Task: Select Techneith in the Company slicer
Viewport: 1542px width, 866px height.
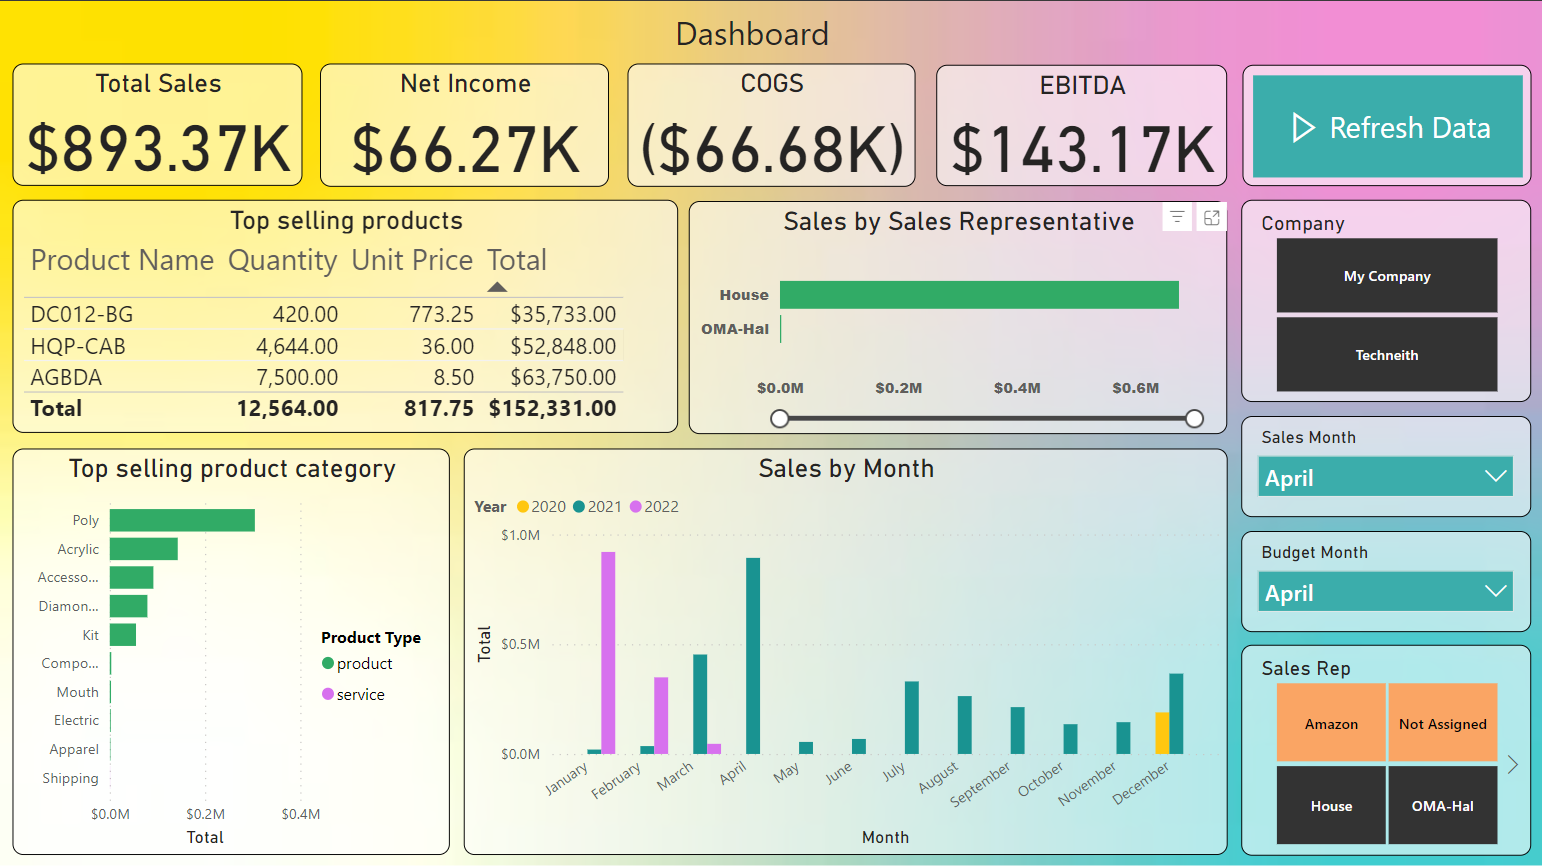Action: click(x=1386, y=354)
